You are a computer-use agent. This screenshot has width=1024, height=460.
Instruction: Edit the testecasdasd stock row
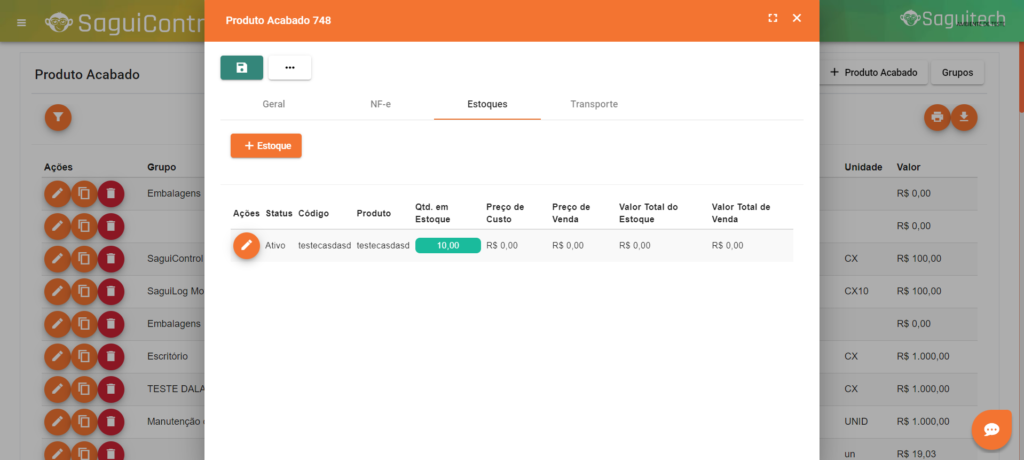click(246, 245)
